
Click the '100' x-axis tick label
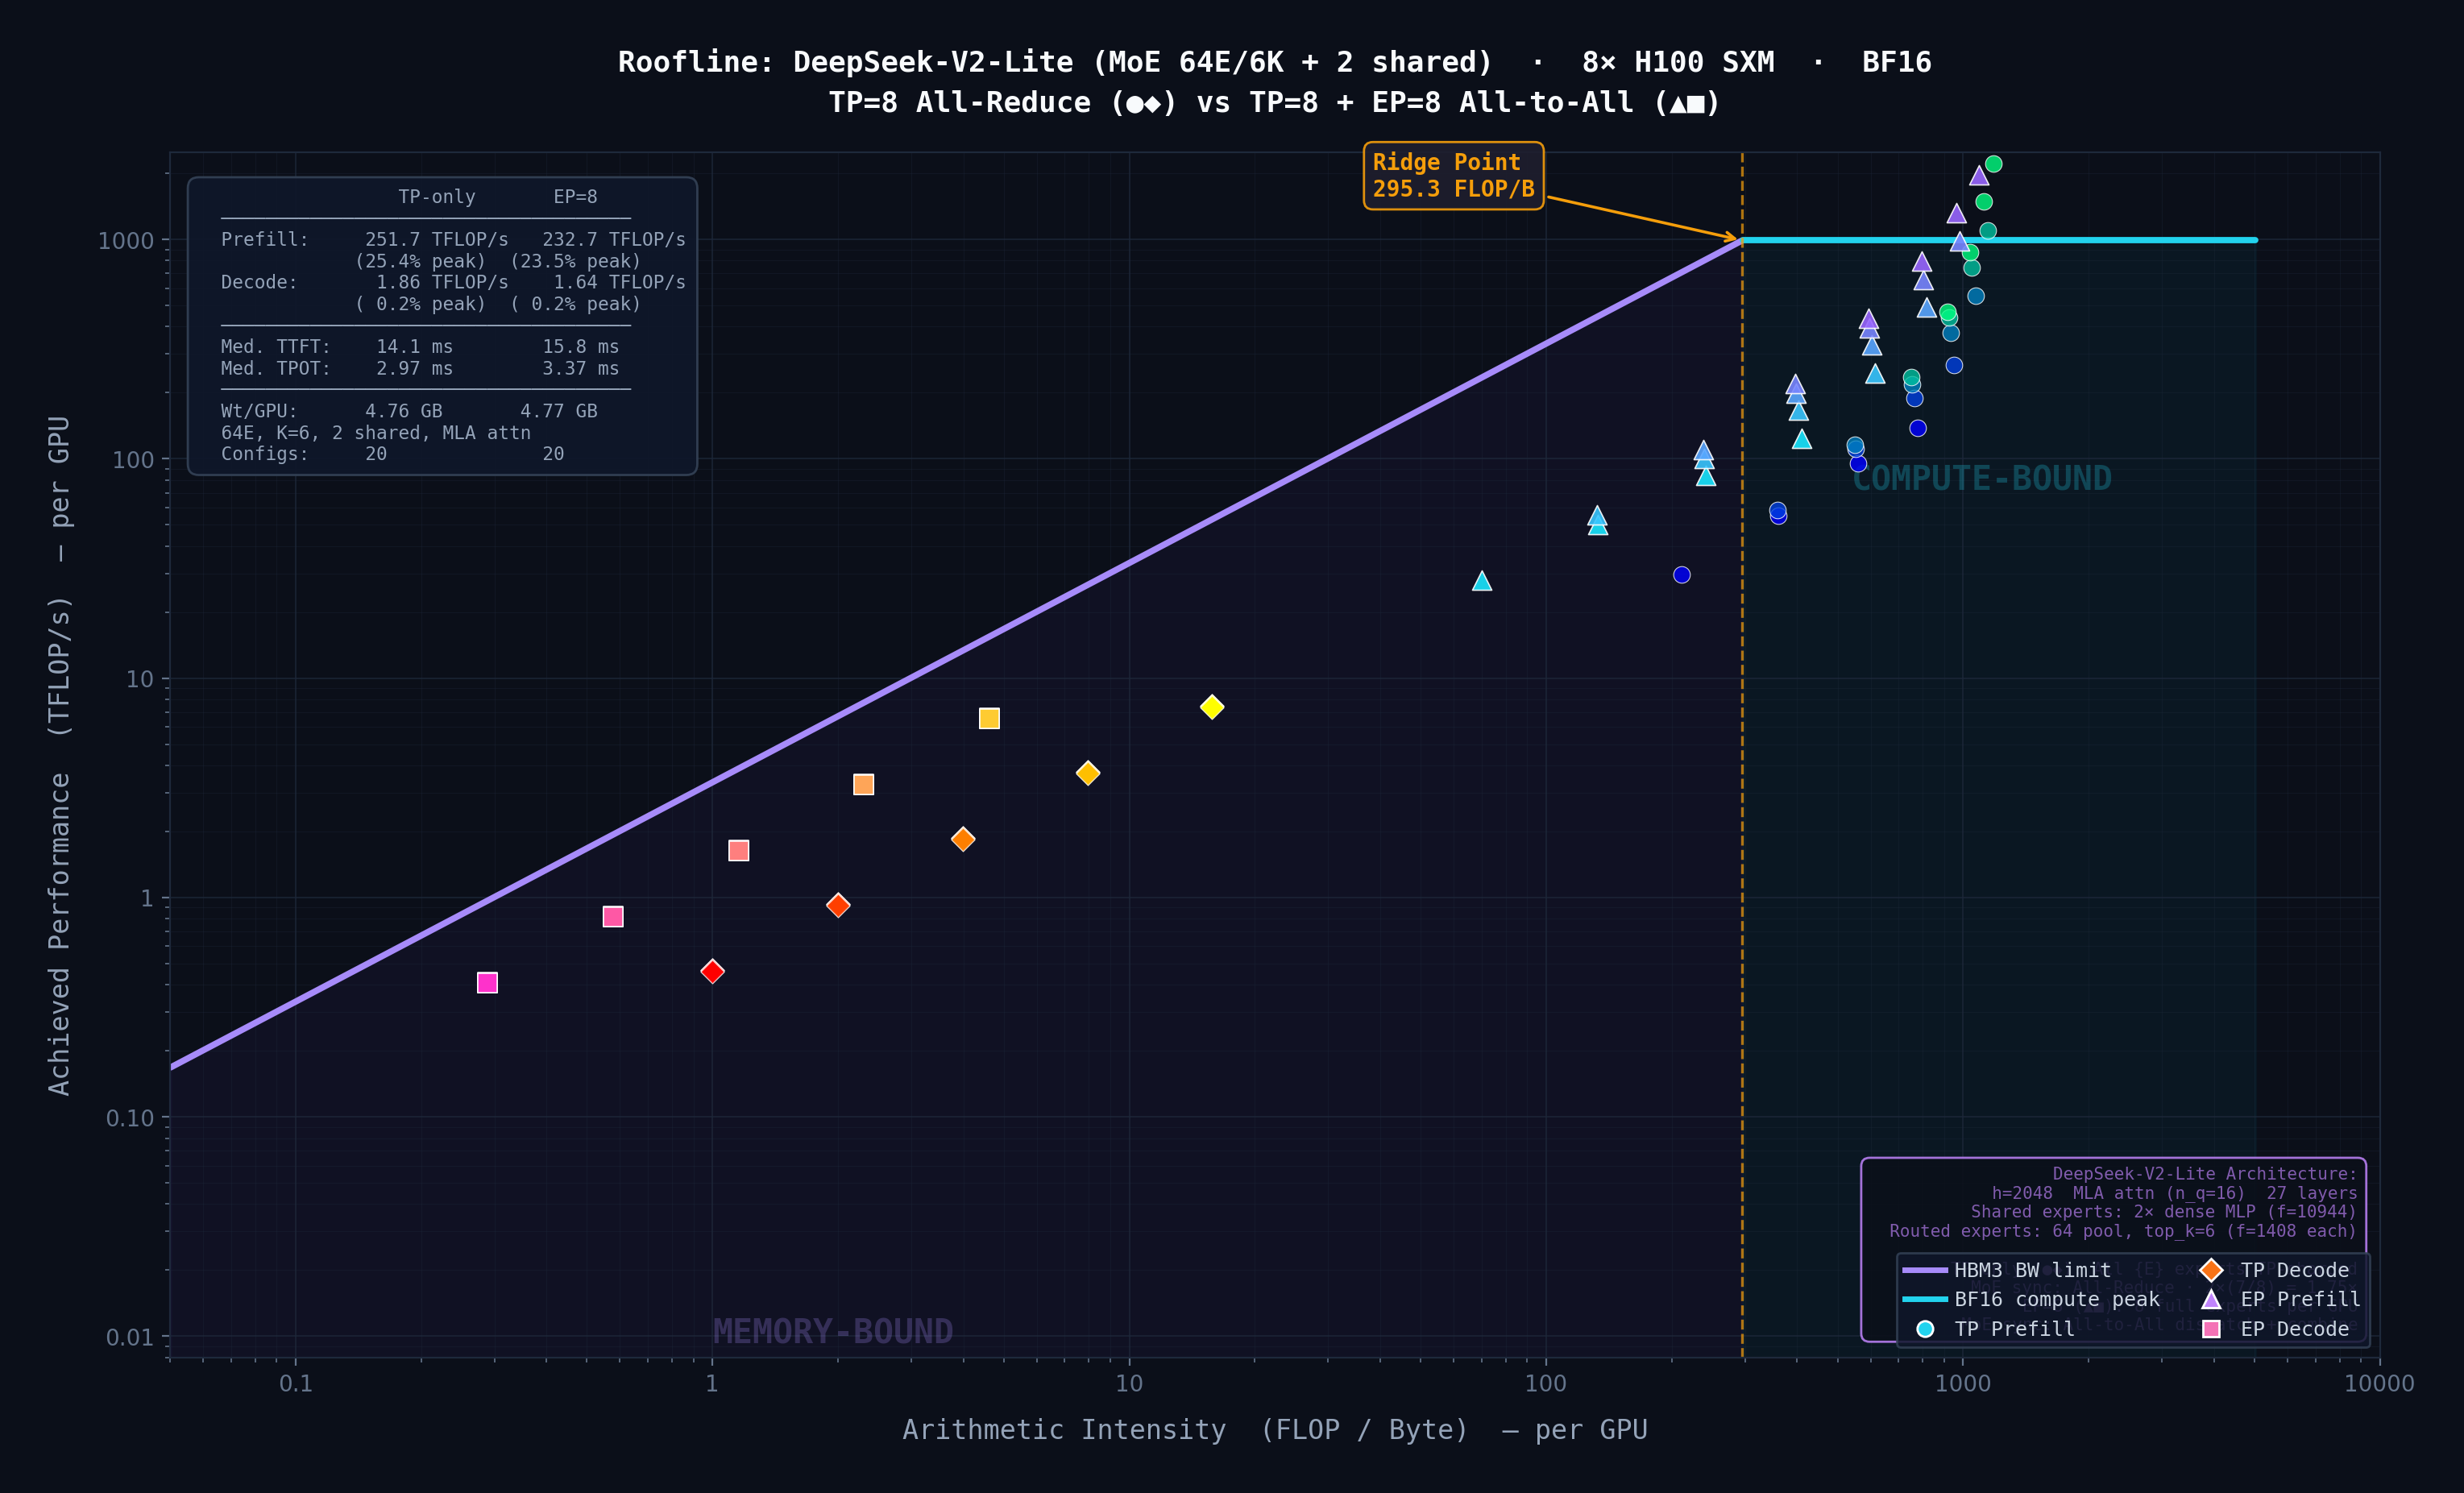[1546, 1383]
